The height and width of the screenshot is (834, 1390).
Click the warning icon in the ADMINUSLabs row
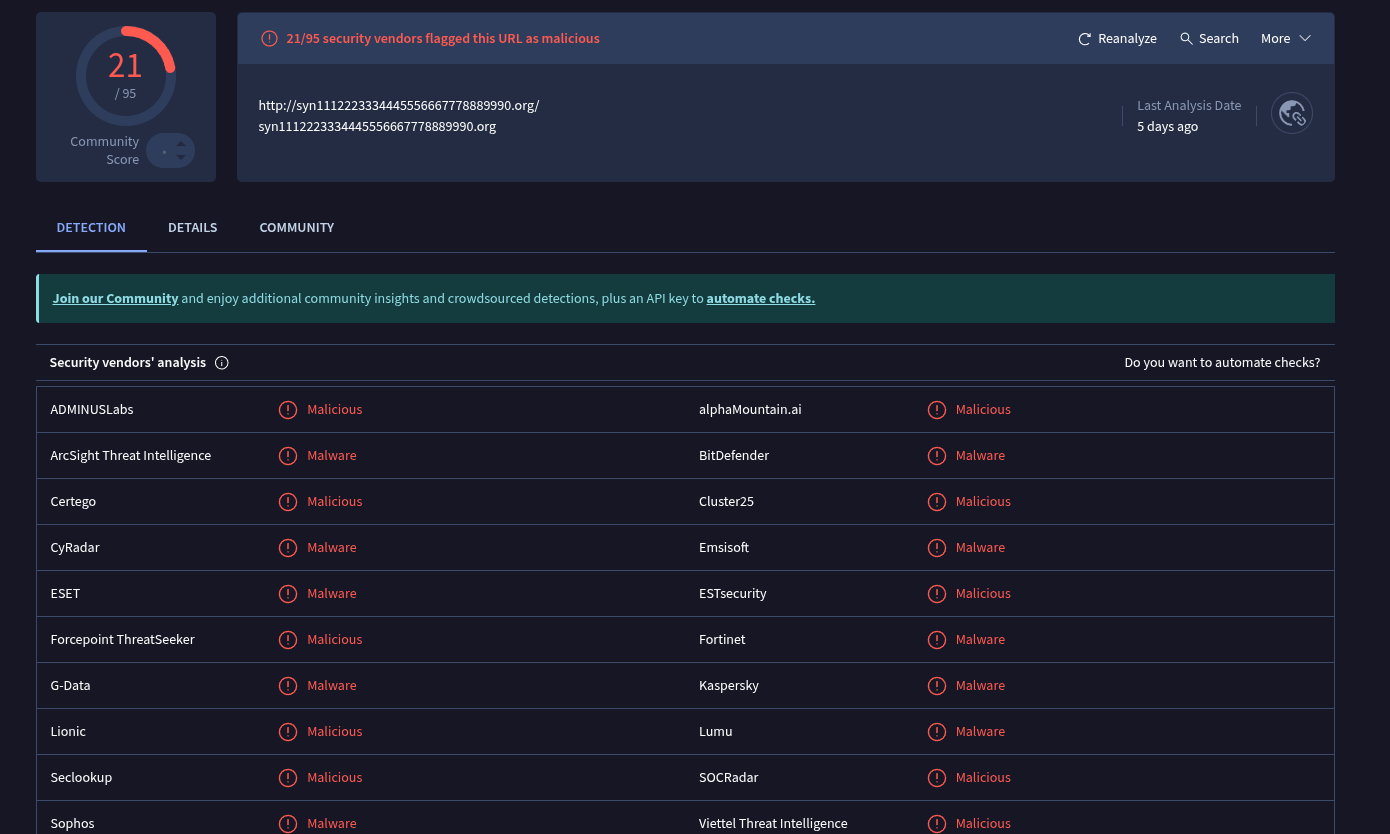coord(288,410)
